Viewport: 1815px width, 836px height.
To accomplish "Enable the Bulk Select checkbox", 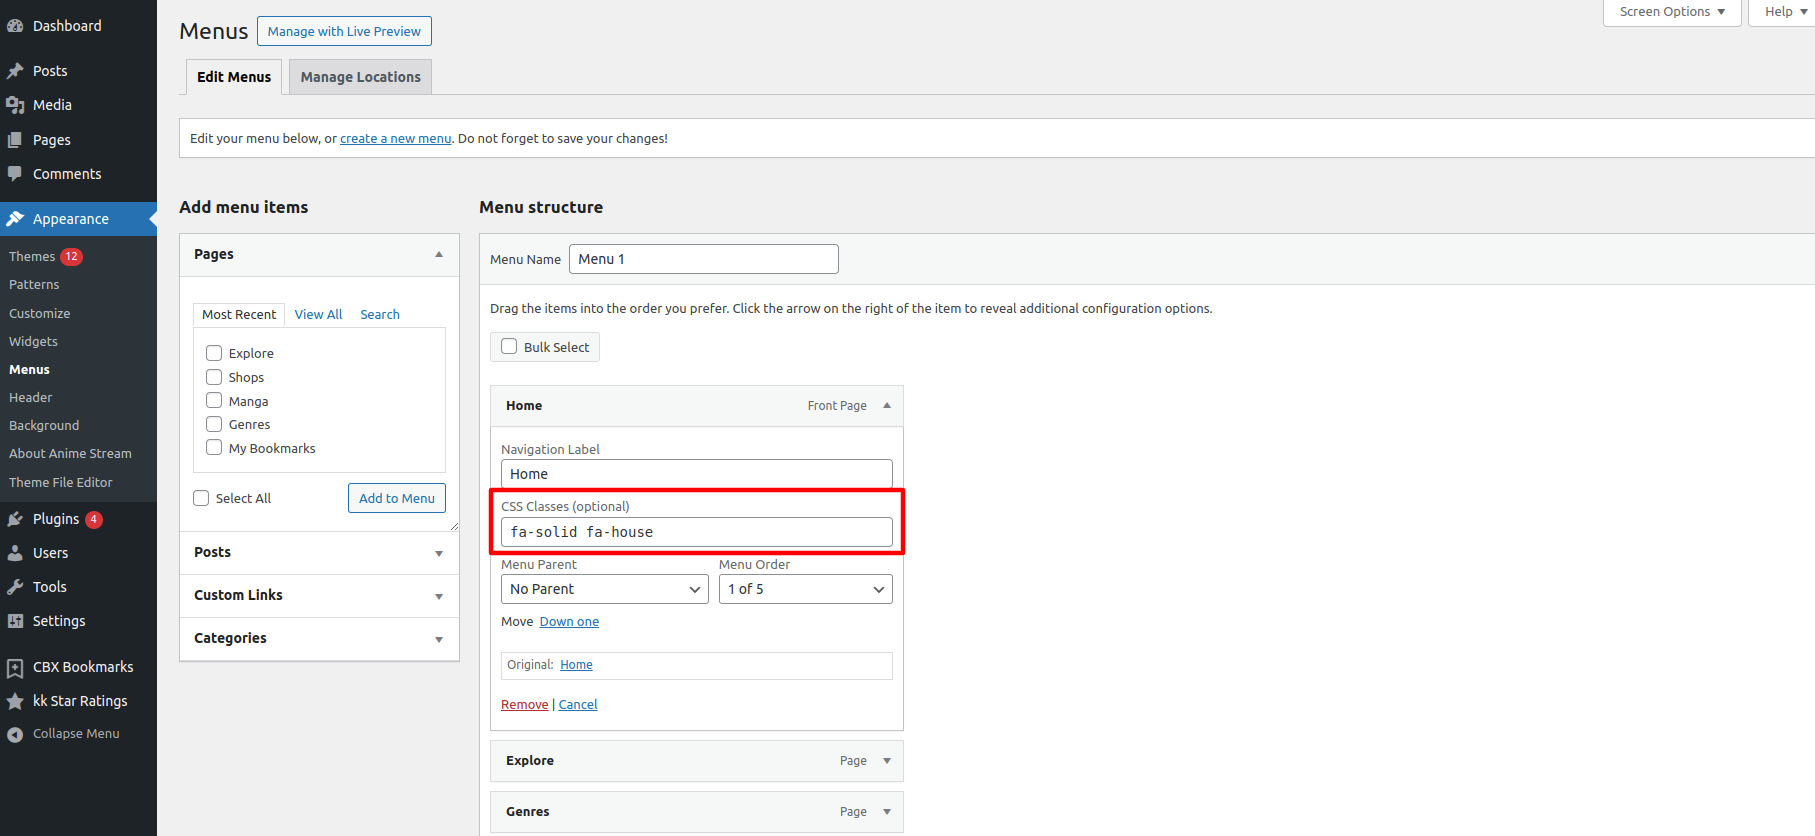I will point(509,347).
